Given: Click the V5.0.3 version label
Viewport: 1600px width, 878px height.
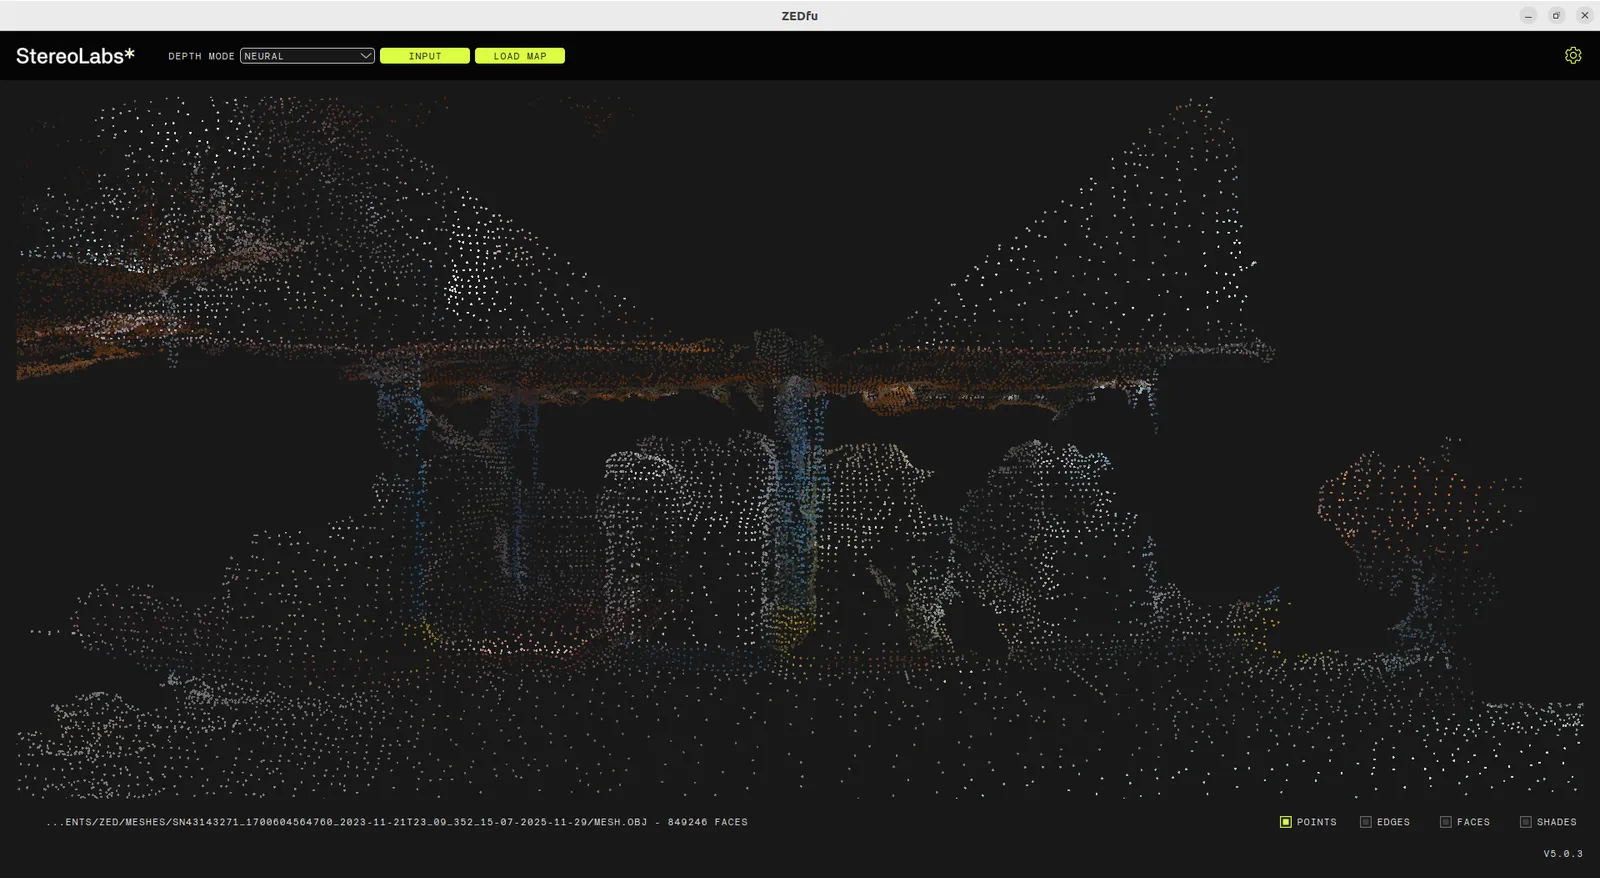Looking at the screenshot, I should [x=1563, y=854].
